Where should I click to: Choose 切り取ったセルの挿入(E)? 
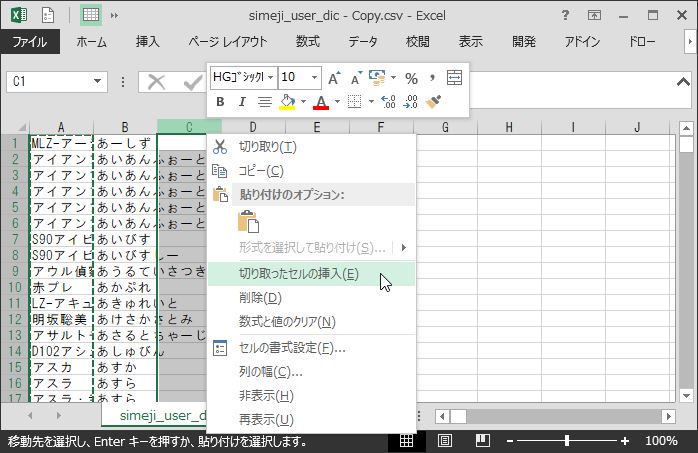[312, 274]
